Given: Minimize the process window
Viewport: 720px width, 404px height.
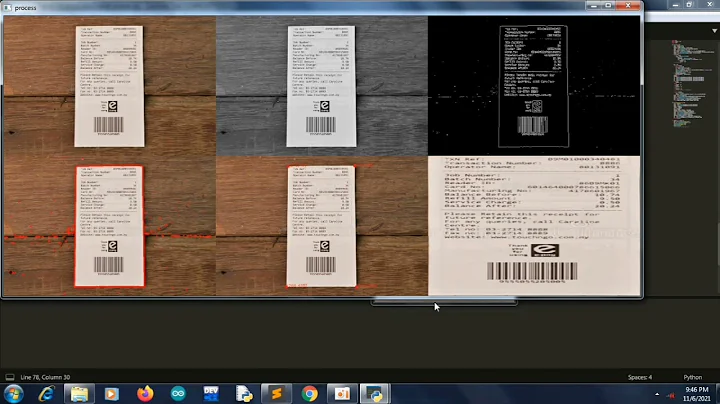Looking at the screenshot, I should pos(593,6).
